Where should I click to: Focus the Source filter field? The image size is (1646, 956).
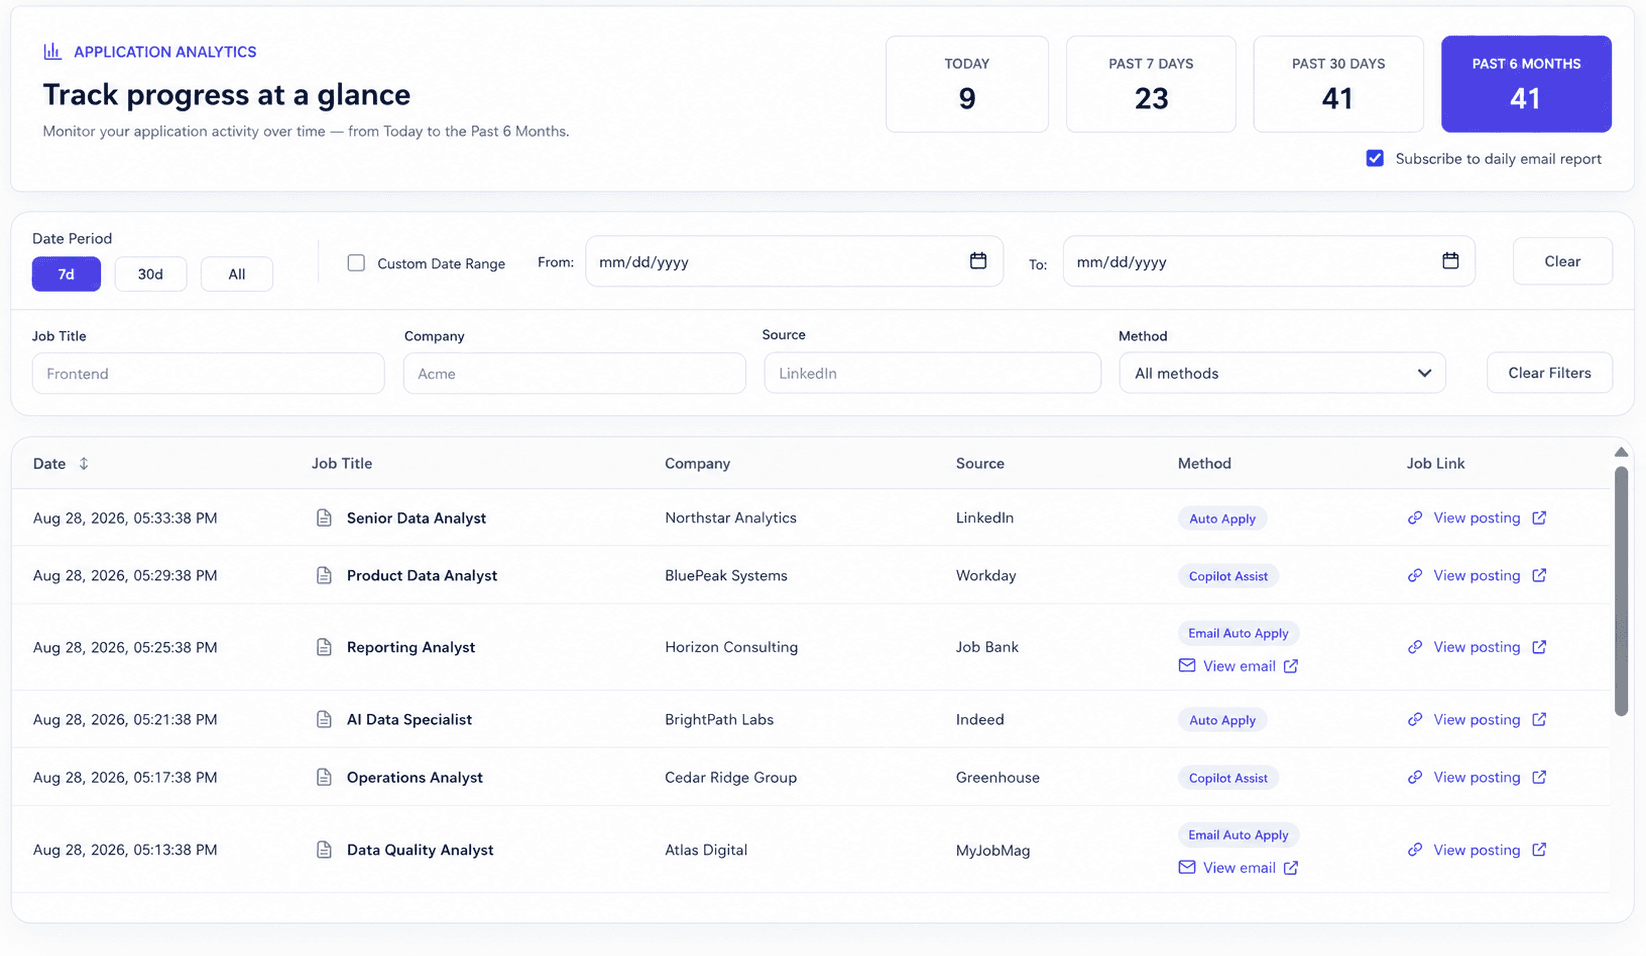coord(932,373)
